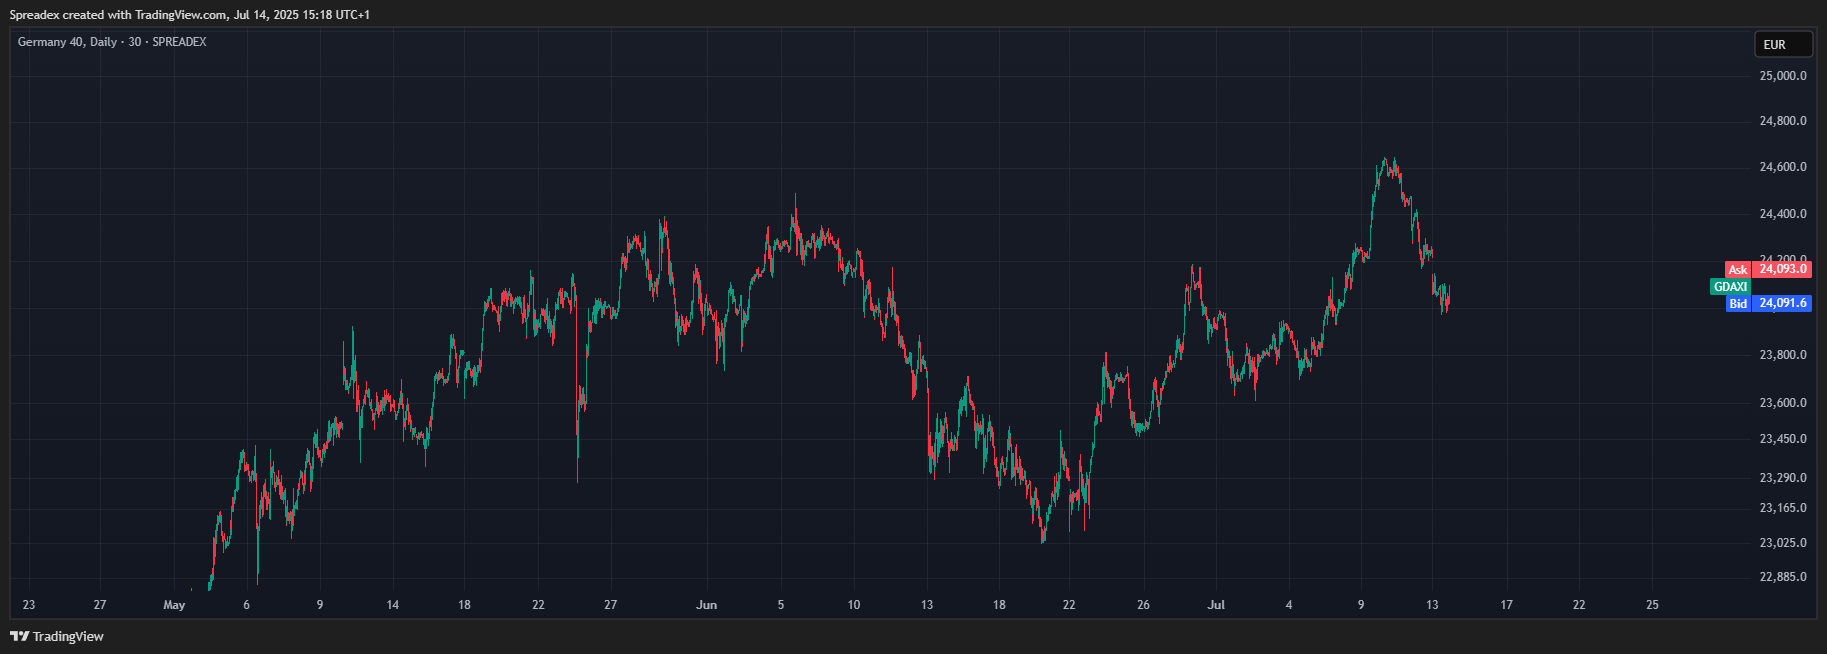The width and height of the screenshot is (1827, 654).
Task: Click the Jun label on time axis
Action: coord(707,605)
